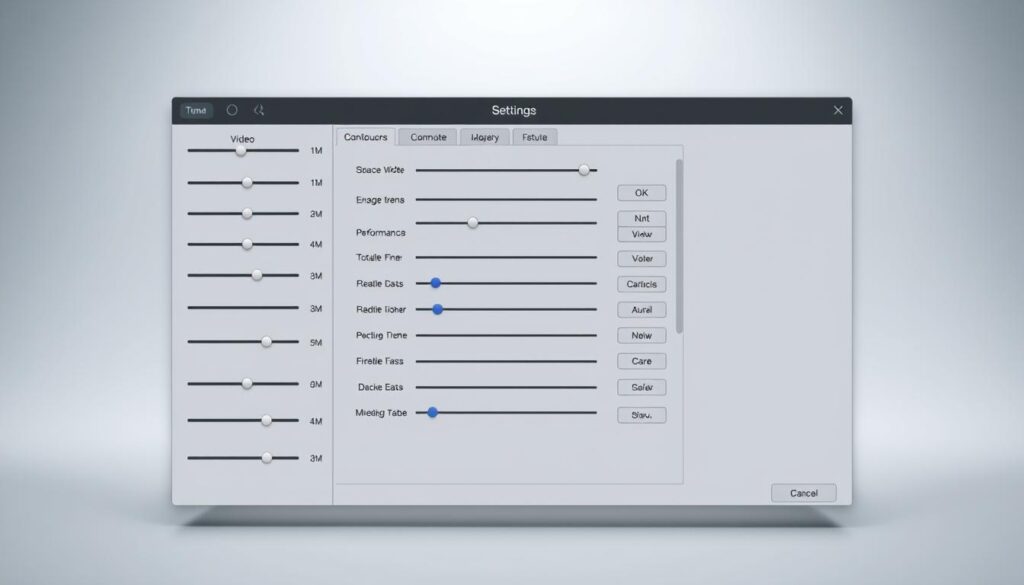Click the Radlle Bher label
Screen dimensions: 1024x585
pos(381,309)
